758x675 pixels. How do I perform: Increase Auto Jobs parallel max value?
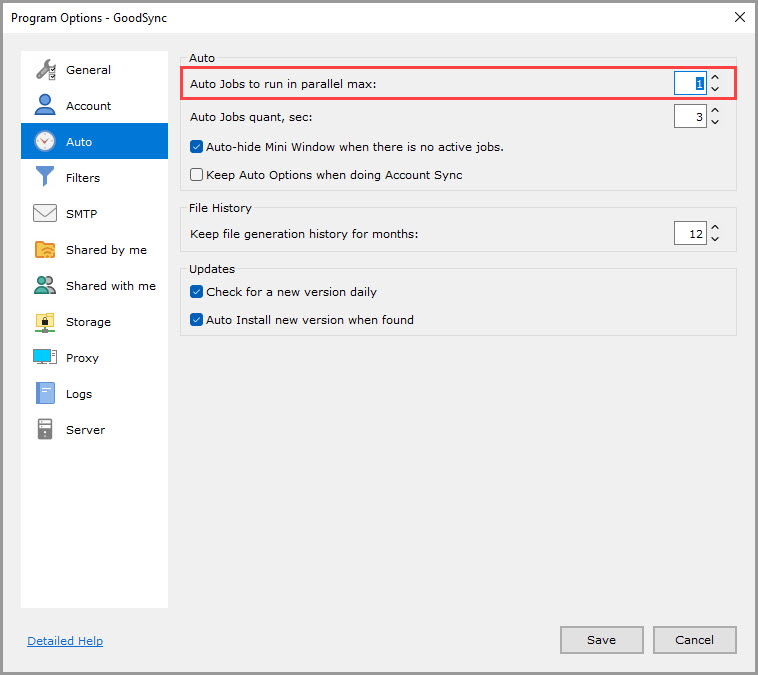click(715, 77)
